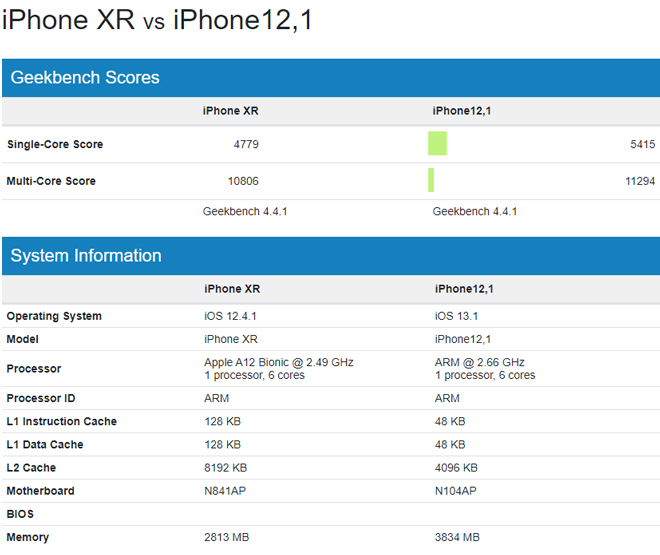Screen dimensions: 660x555
Task: Click the Operating System row label
Action: [x=54, y=316]
